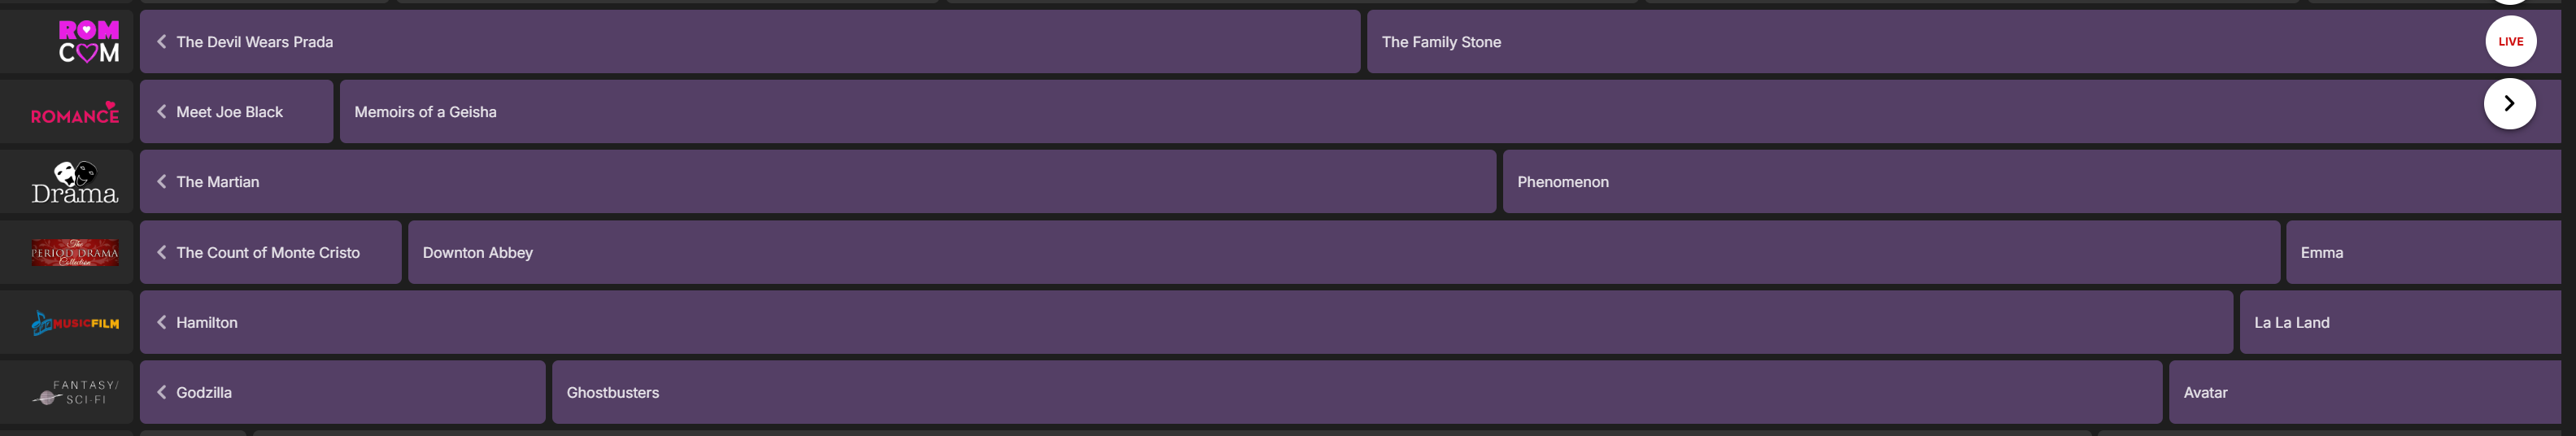2576x436 pixels.
Task: Open the Rom Com channel logo
Action: point(88,42)
